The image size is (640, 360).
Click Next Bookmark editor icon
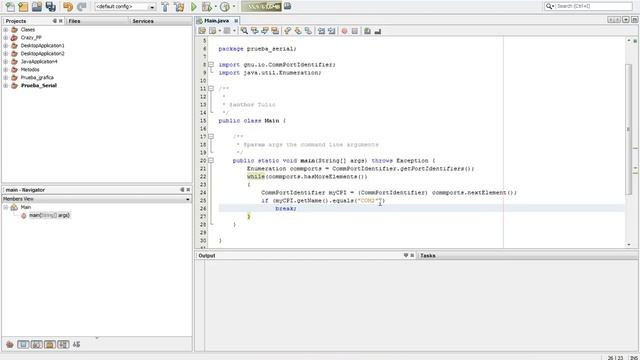(x=298, y=31)
